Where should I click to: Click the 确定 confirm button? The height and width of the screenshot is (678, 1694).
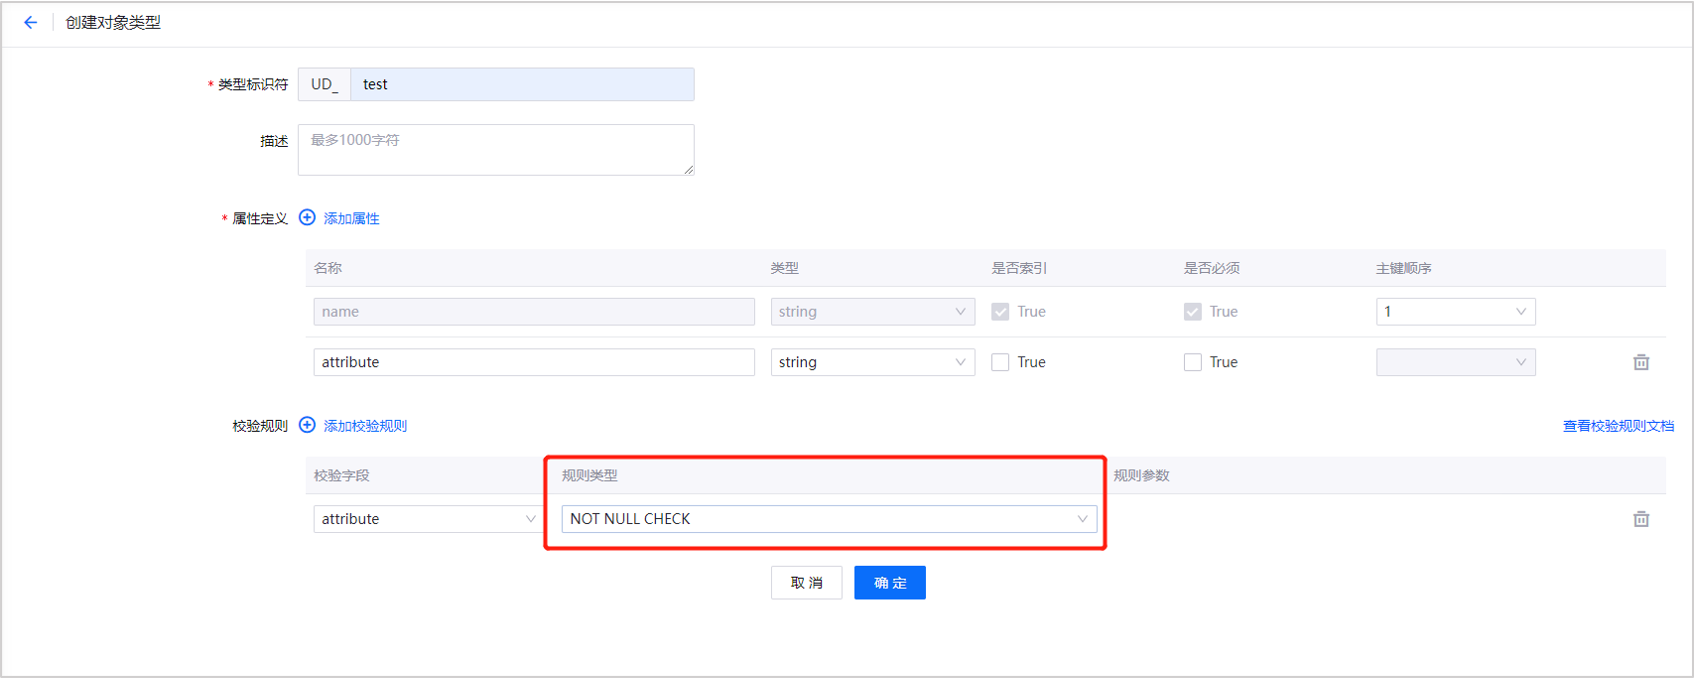click(889, 583)
